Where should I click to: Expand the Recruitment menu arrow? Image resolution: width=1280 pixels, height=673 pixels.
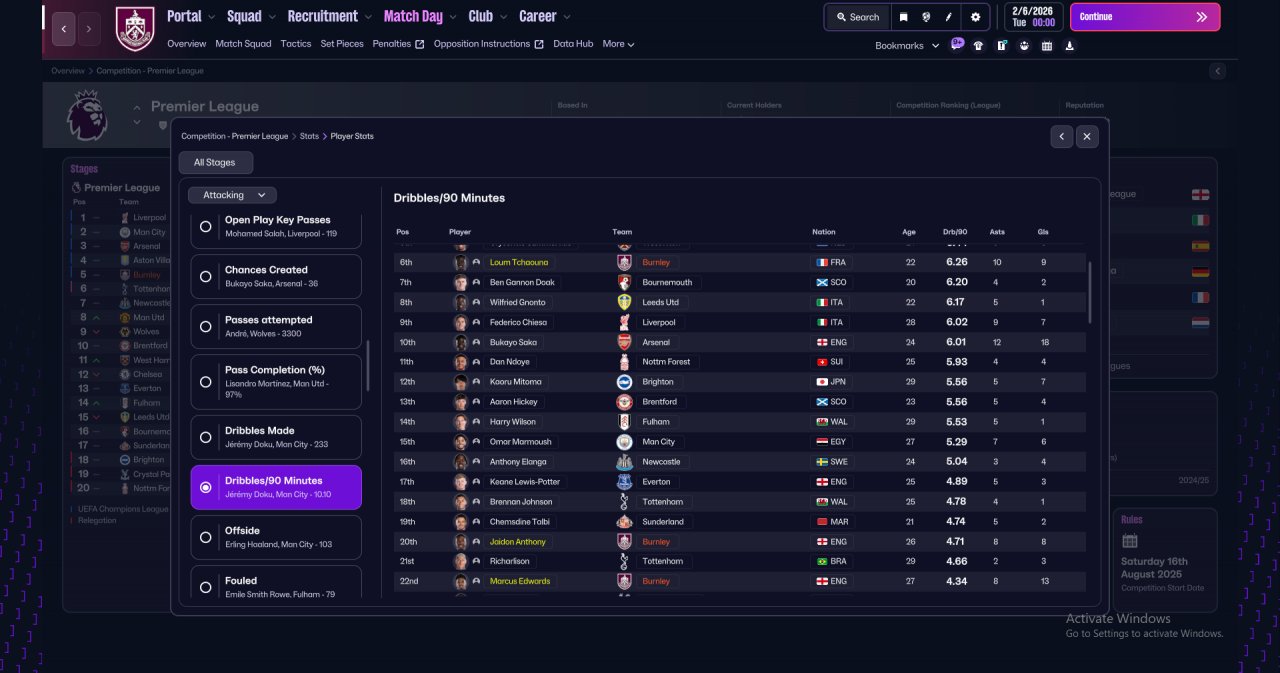tap(368, 17)
